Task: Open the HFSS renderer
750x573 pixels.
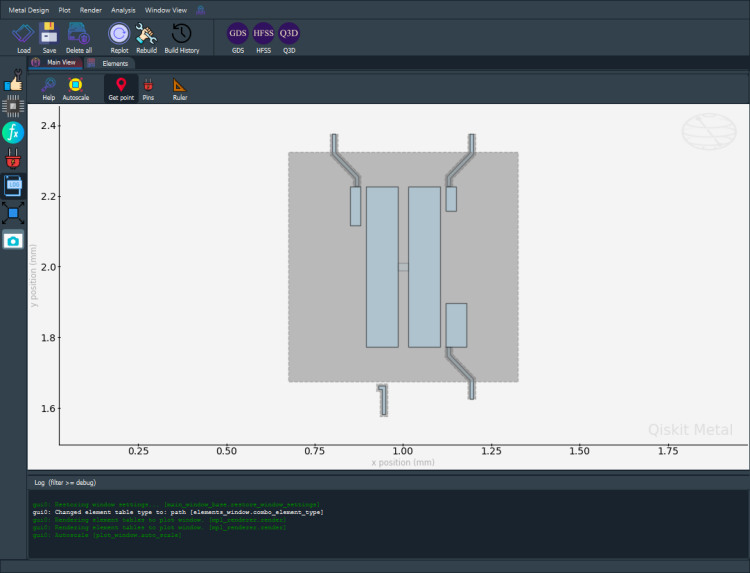Action: pos(264,38)
